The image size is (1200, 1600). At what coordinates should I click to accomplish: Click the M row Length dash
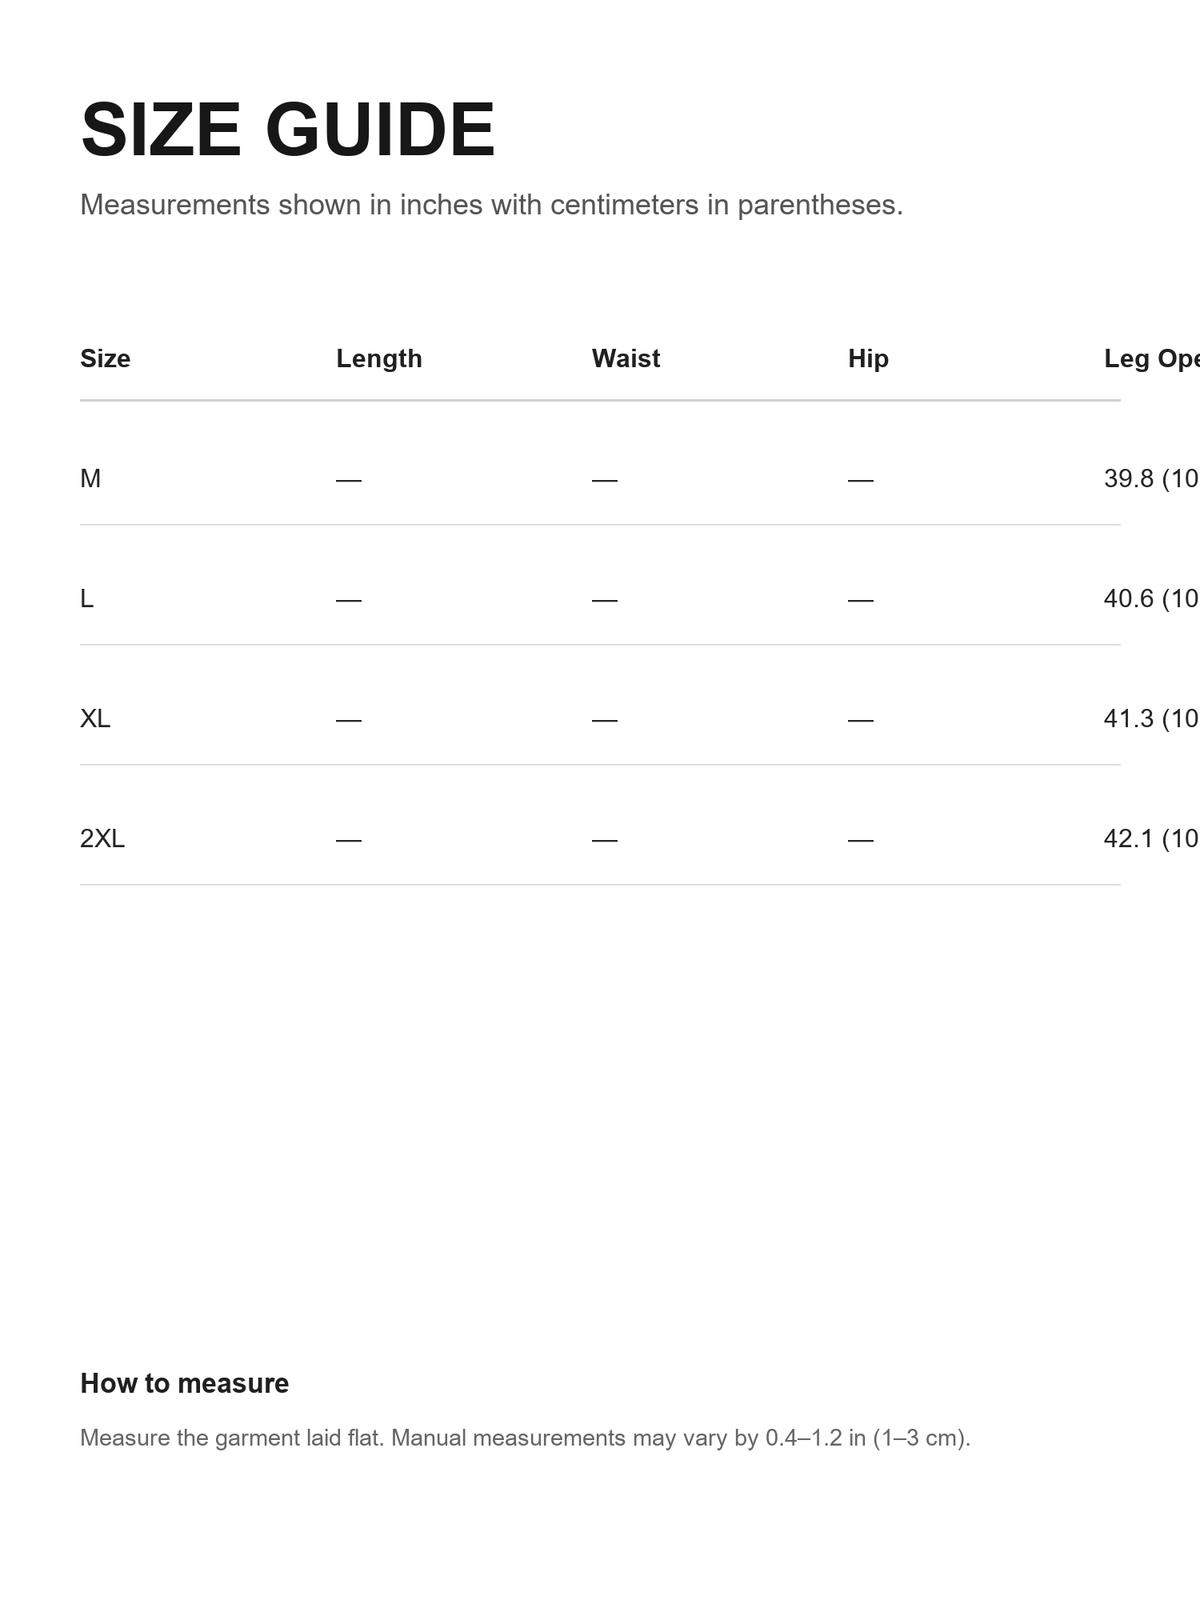pyautogui.click(x=349, y=480)
